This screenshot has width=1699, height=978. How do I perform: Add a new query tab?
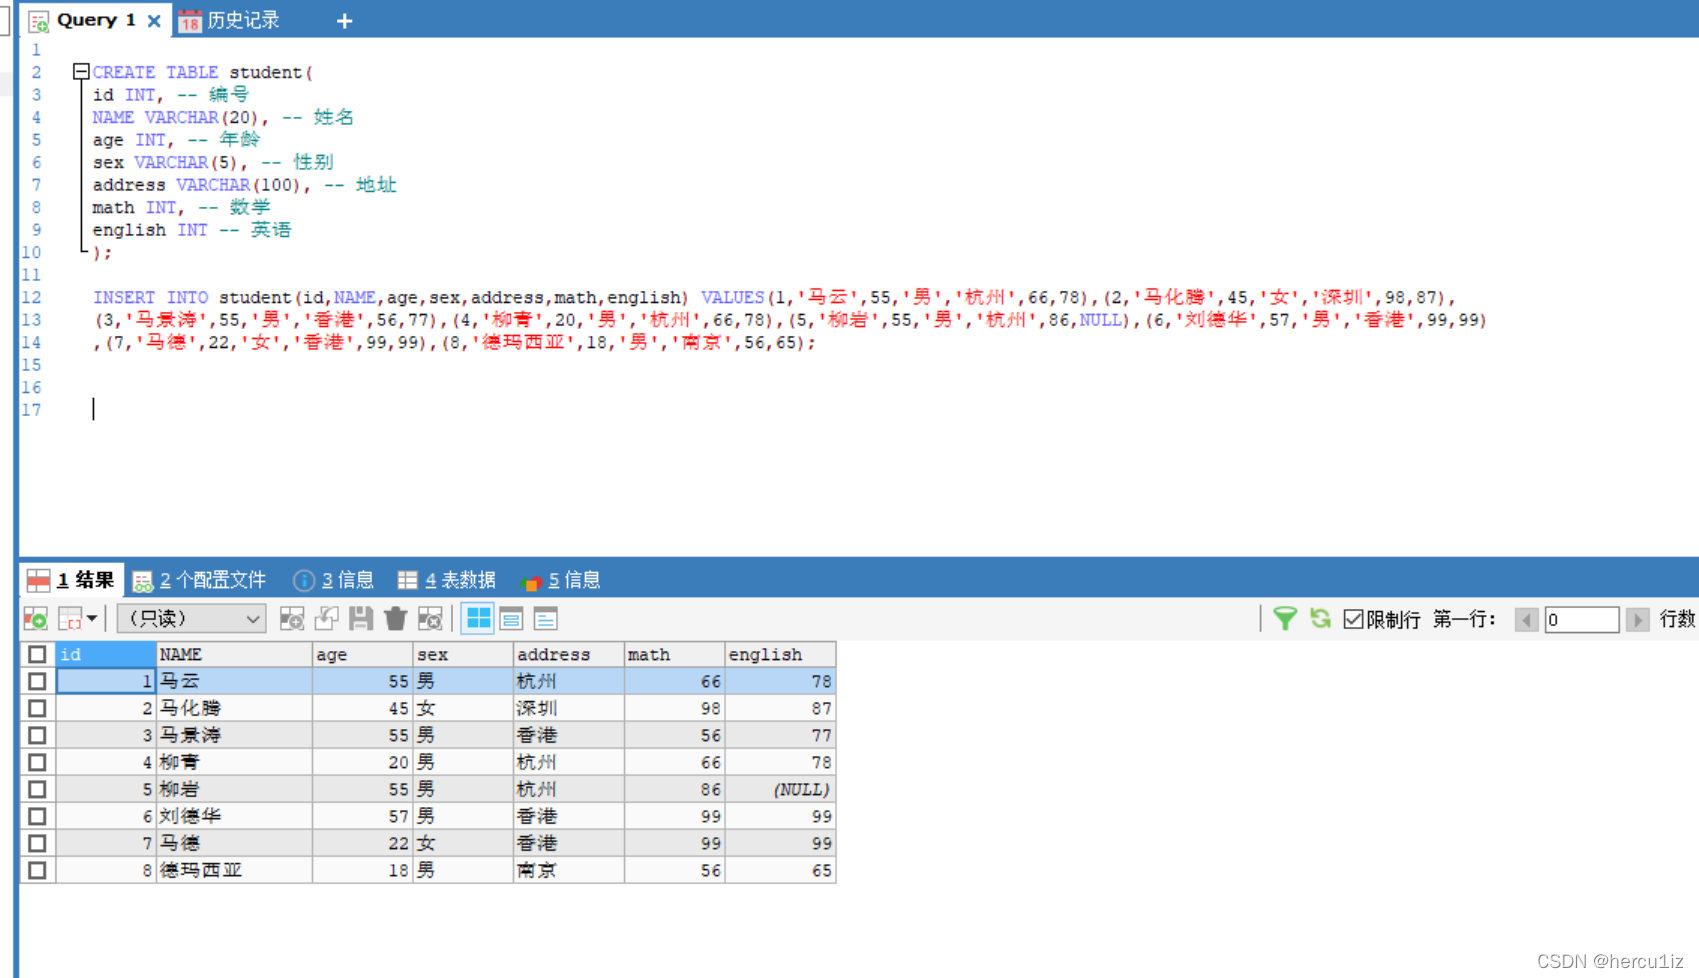point(344,21)
